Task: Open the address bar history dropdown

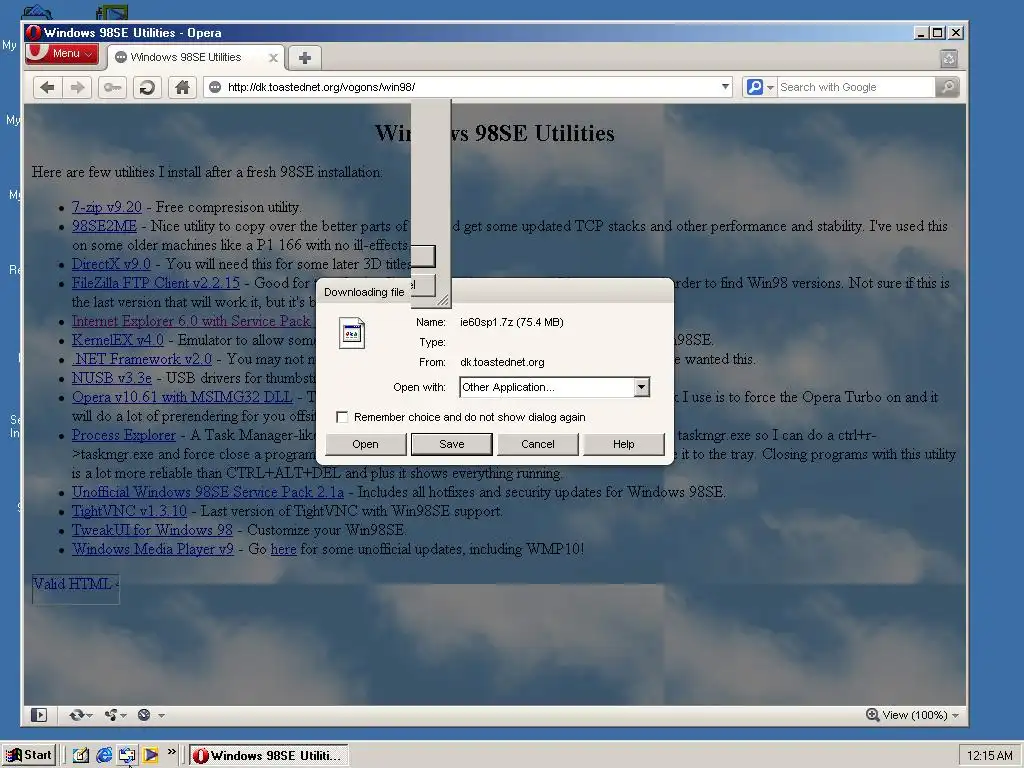Action: (x=725, y=87)
